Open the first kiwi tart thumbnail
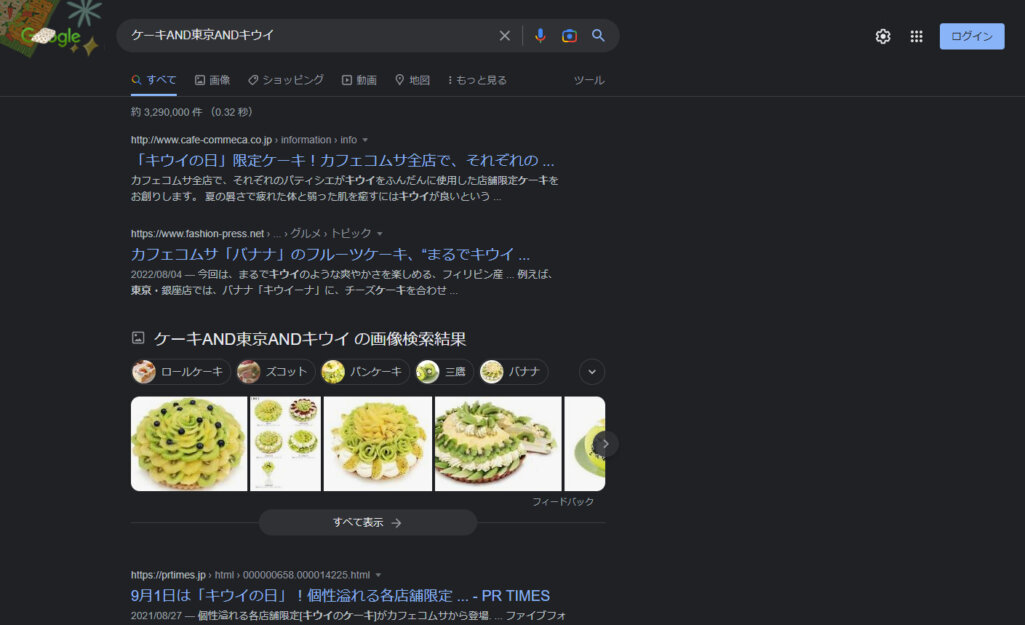Viewport: 1025px width, 625px height. click(x=189, y=444)
